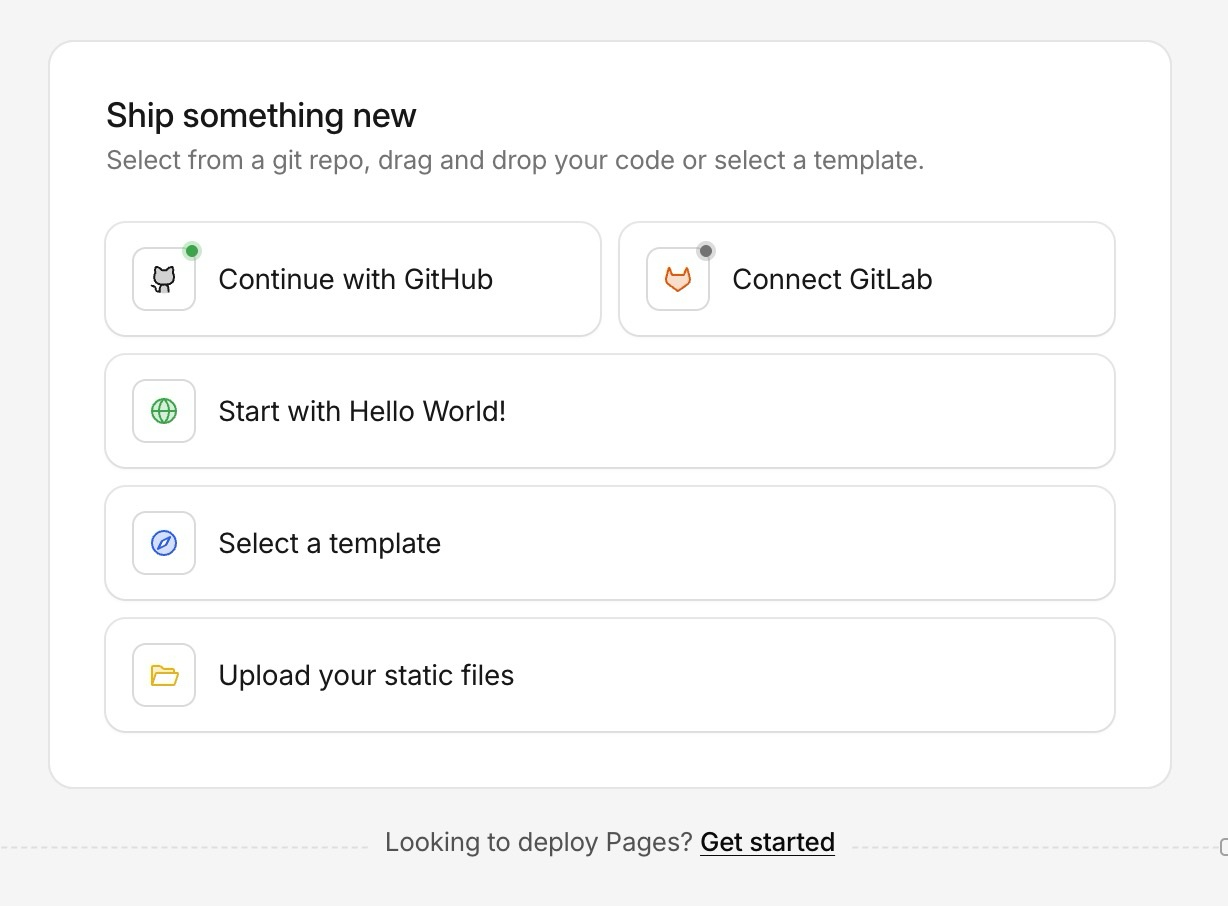Click the yellow open folder upload icon
The width and height of the screenshot is (1228, 906).
tap(163, 675)
